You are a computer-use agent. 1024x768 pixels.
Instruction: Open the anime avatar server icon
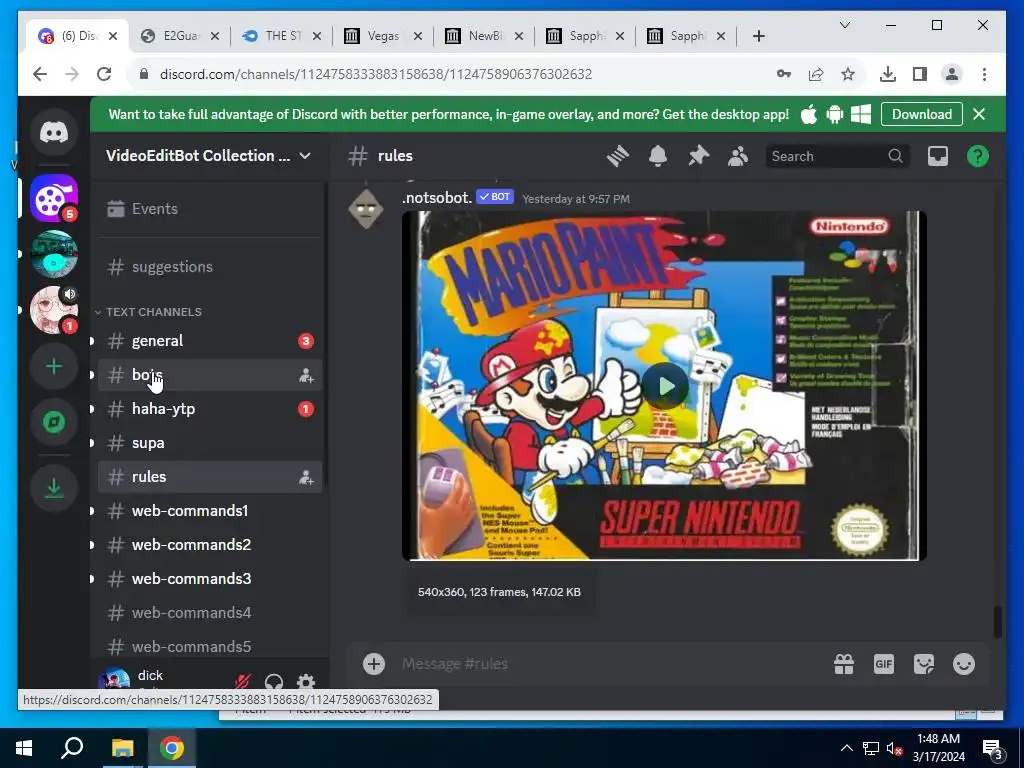(x=54, y=310)
